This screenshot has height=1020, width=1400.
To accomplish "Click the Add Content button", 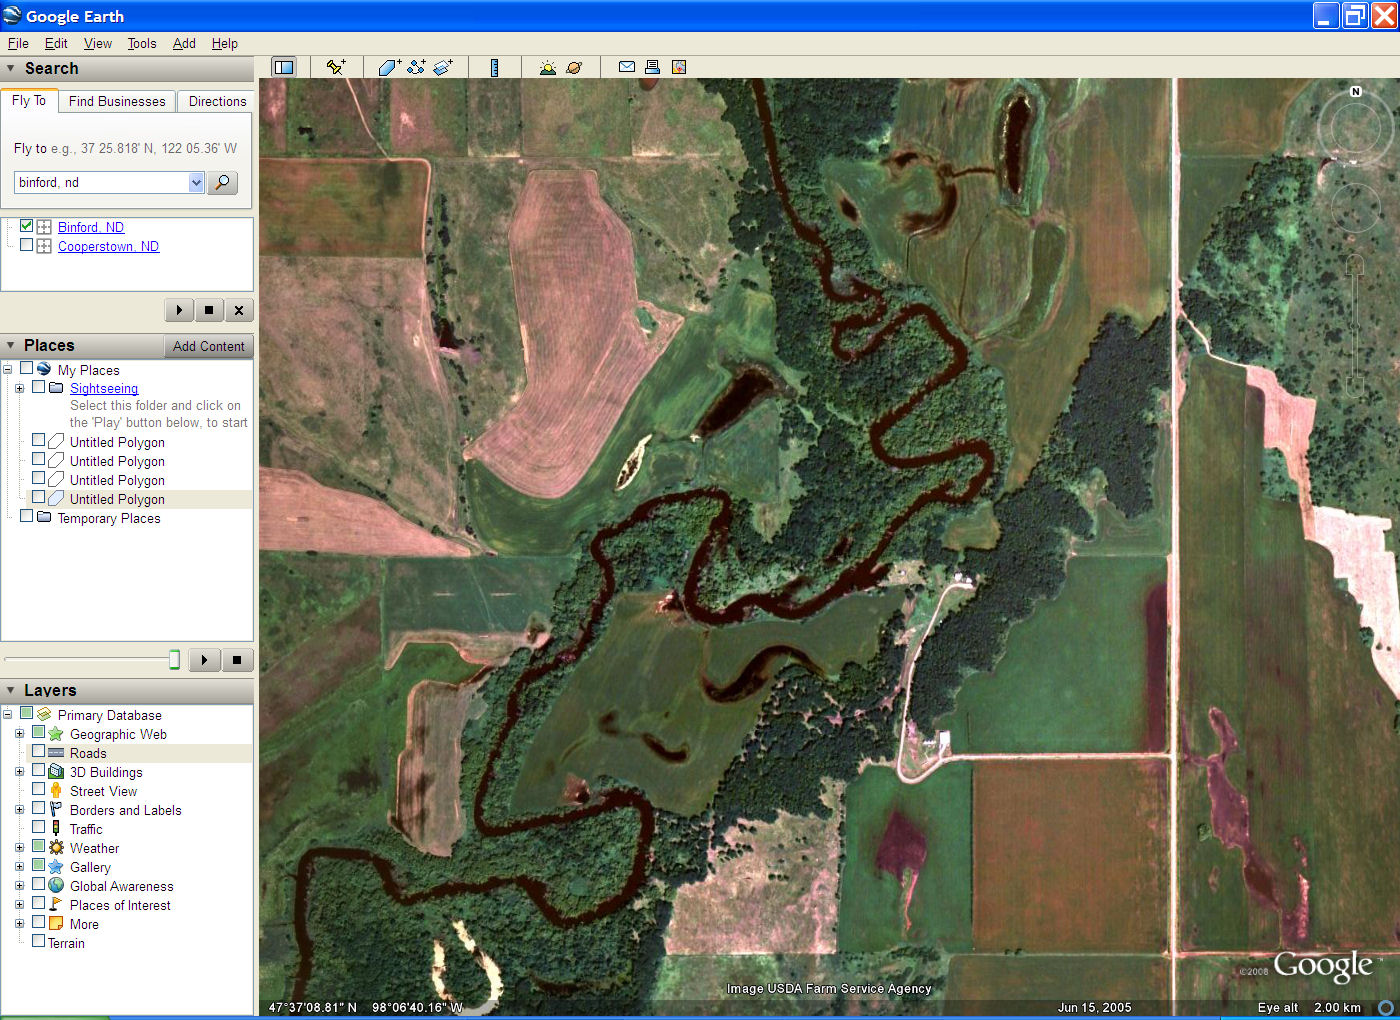I will pos(208,346).
